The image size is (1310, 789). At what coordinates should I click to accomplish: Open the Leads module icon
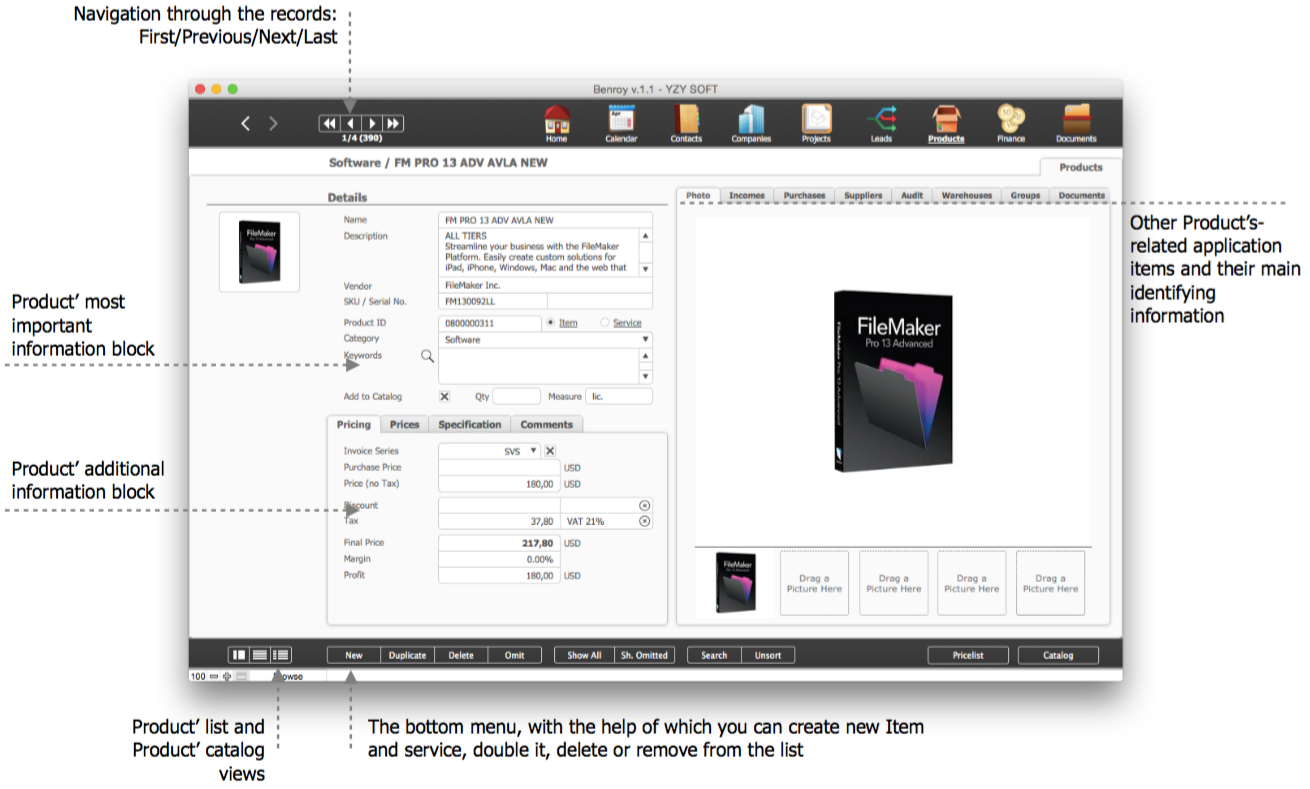pos(881,120)
